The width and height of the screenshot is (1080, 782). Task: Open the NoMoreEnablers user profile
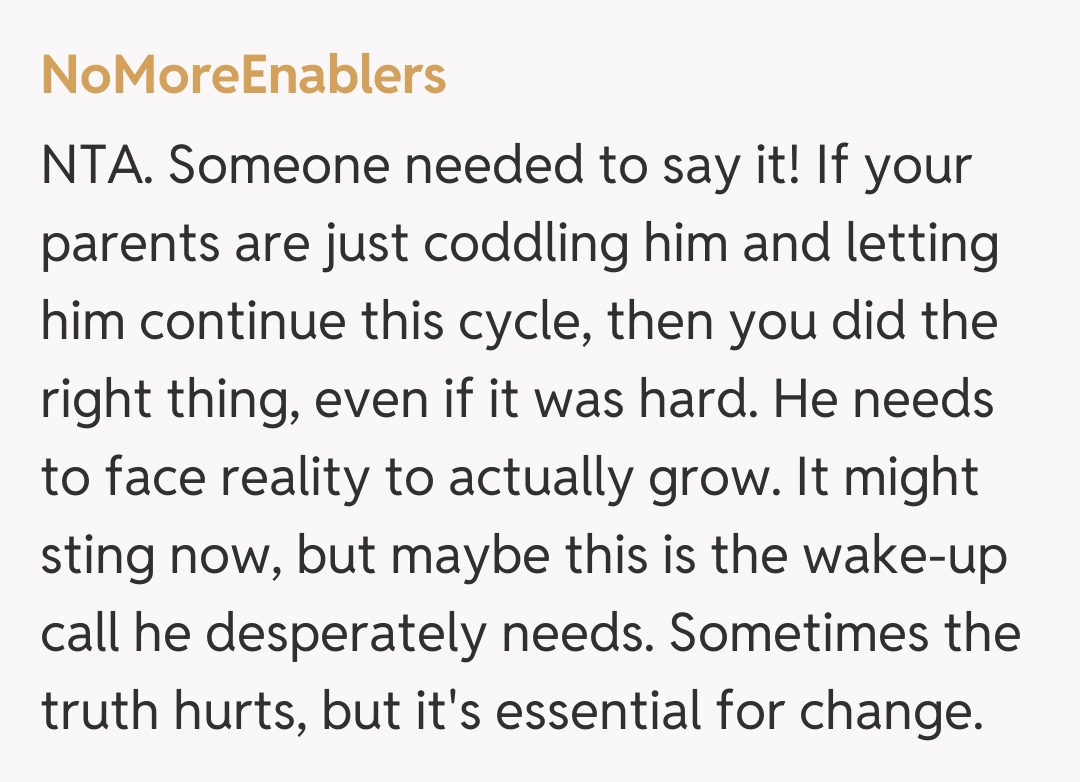coord(243,76)
